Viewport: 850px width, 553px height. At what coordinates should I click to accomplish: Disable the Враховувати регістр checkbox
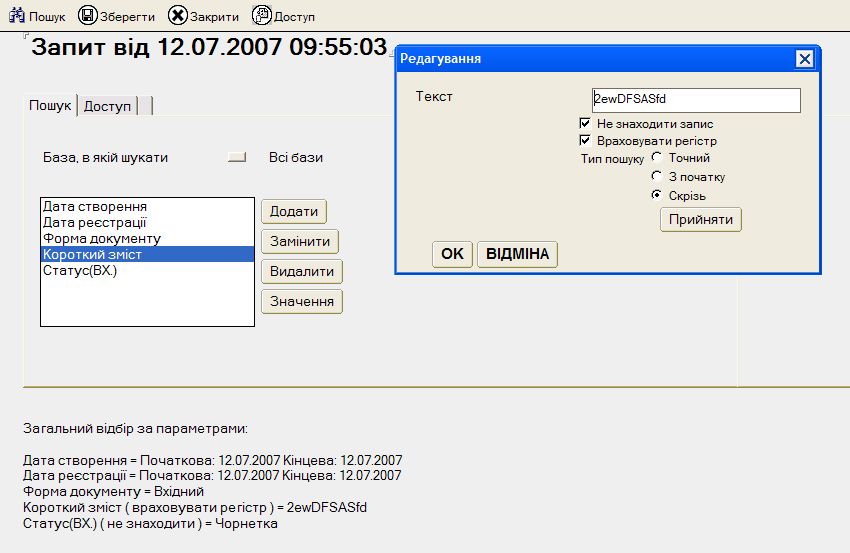(x=585, y=141)
